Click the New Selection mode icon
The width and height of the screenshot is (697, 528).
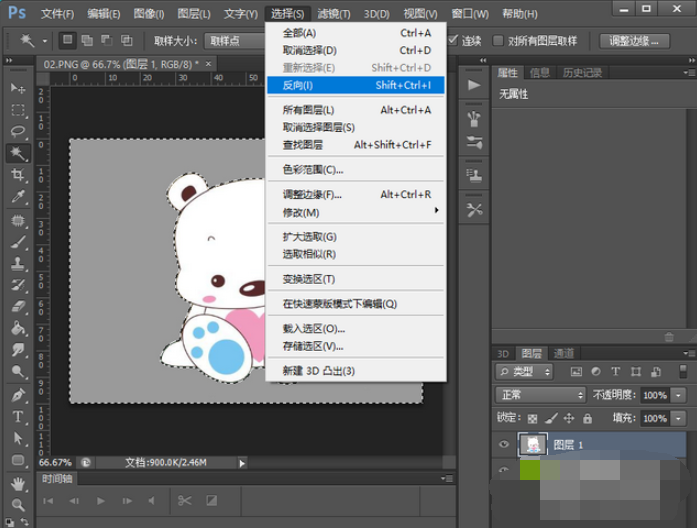tap(68, 40)
